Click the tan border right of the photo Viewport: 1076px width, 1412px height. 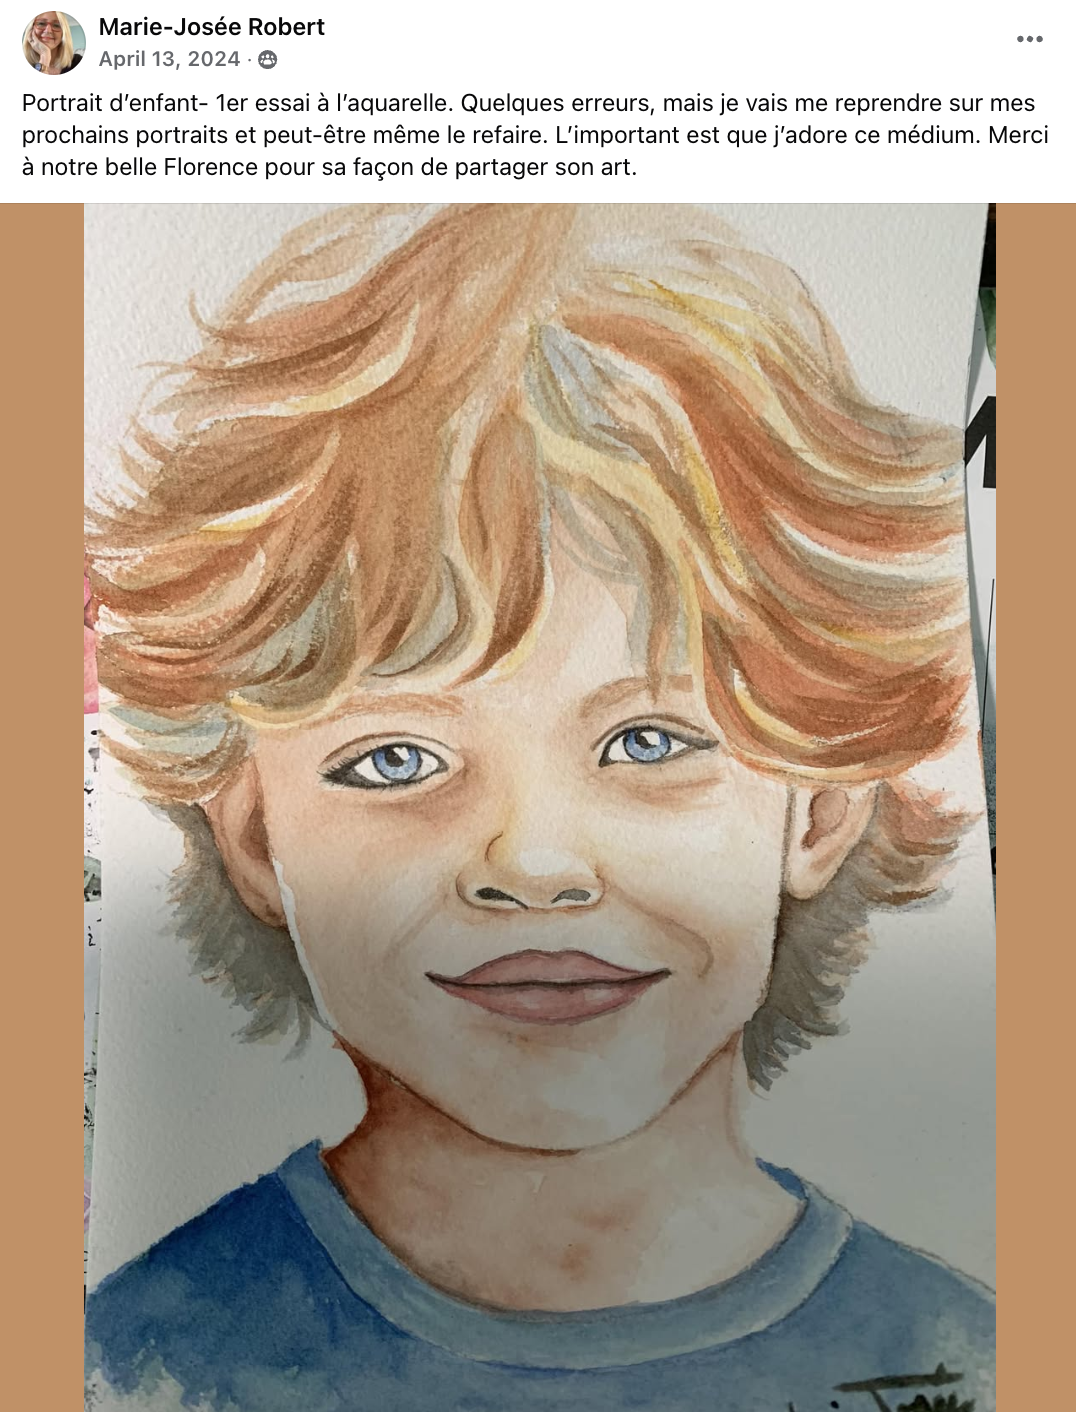[1036, 808]
